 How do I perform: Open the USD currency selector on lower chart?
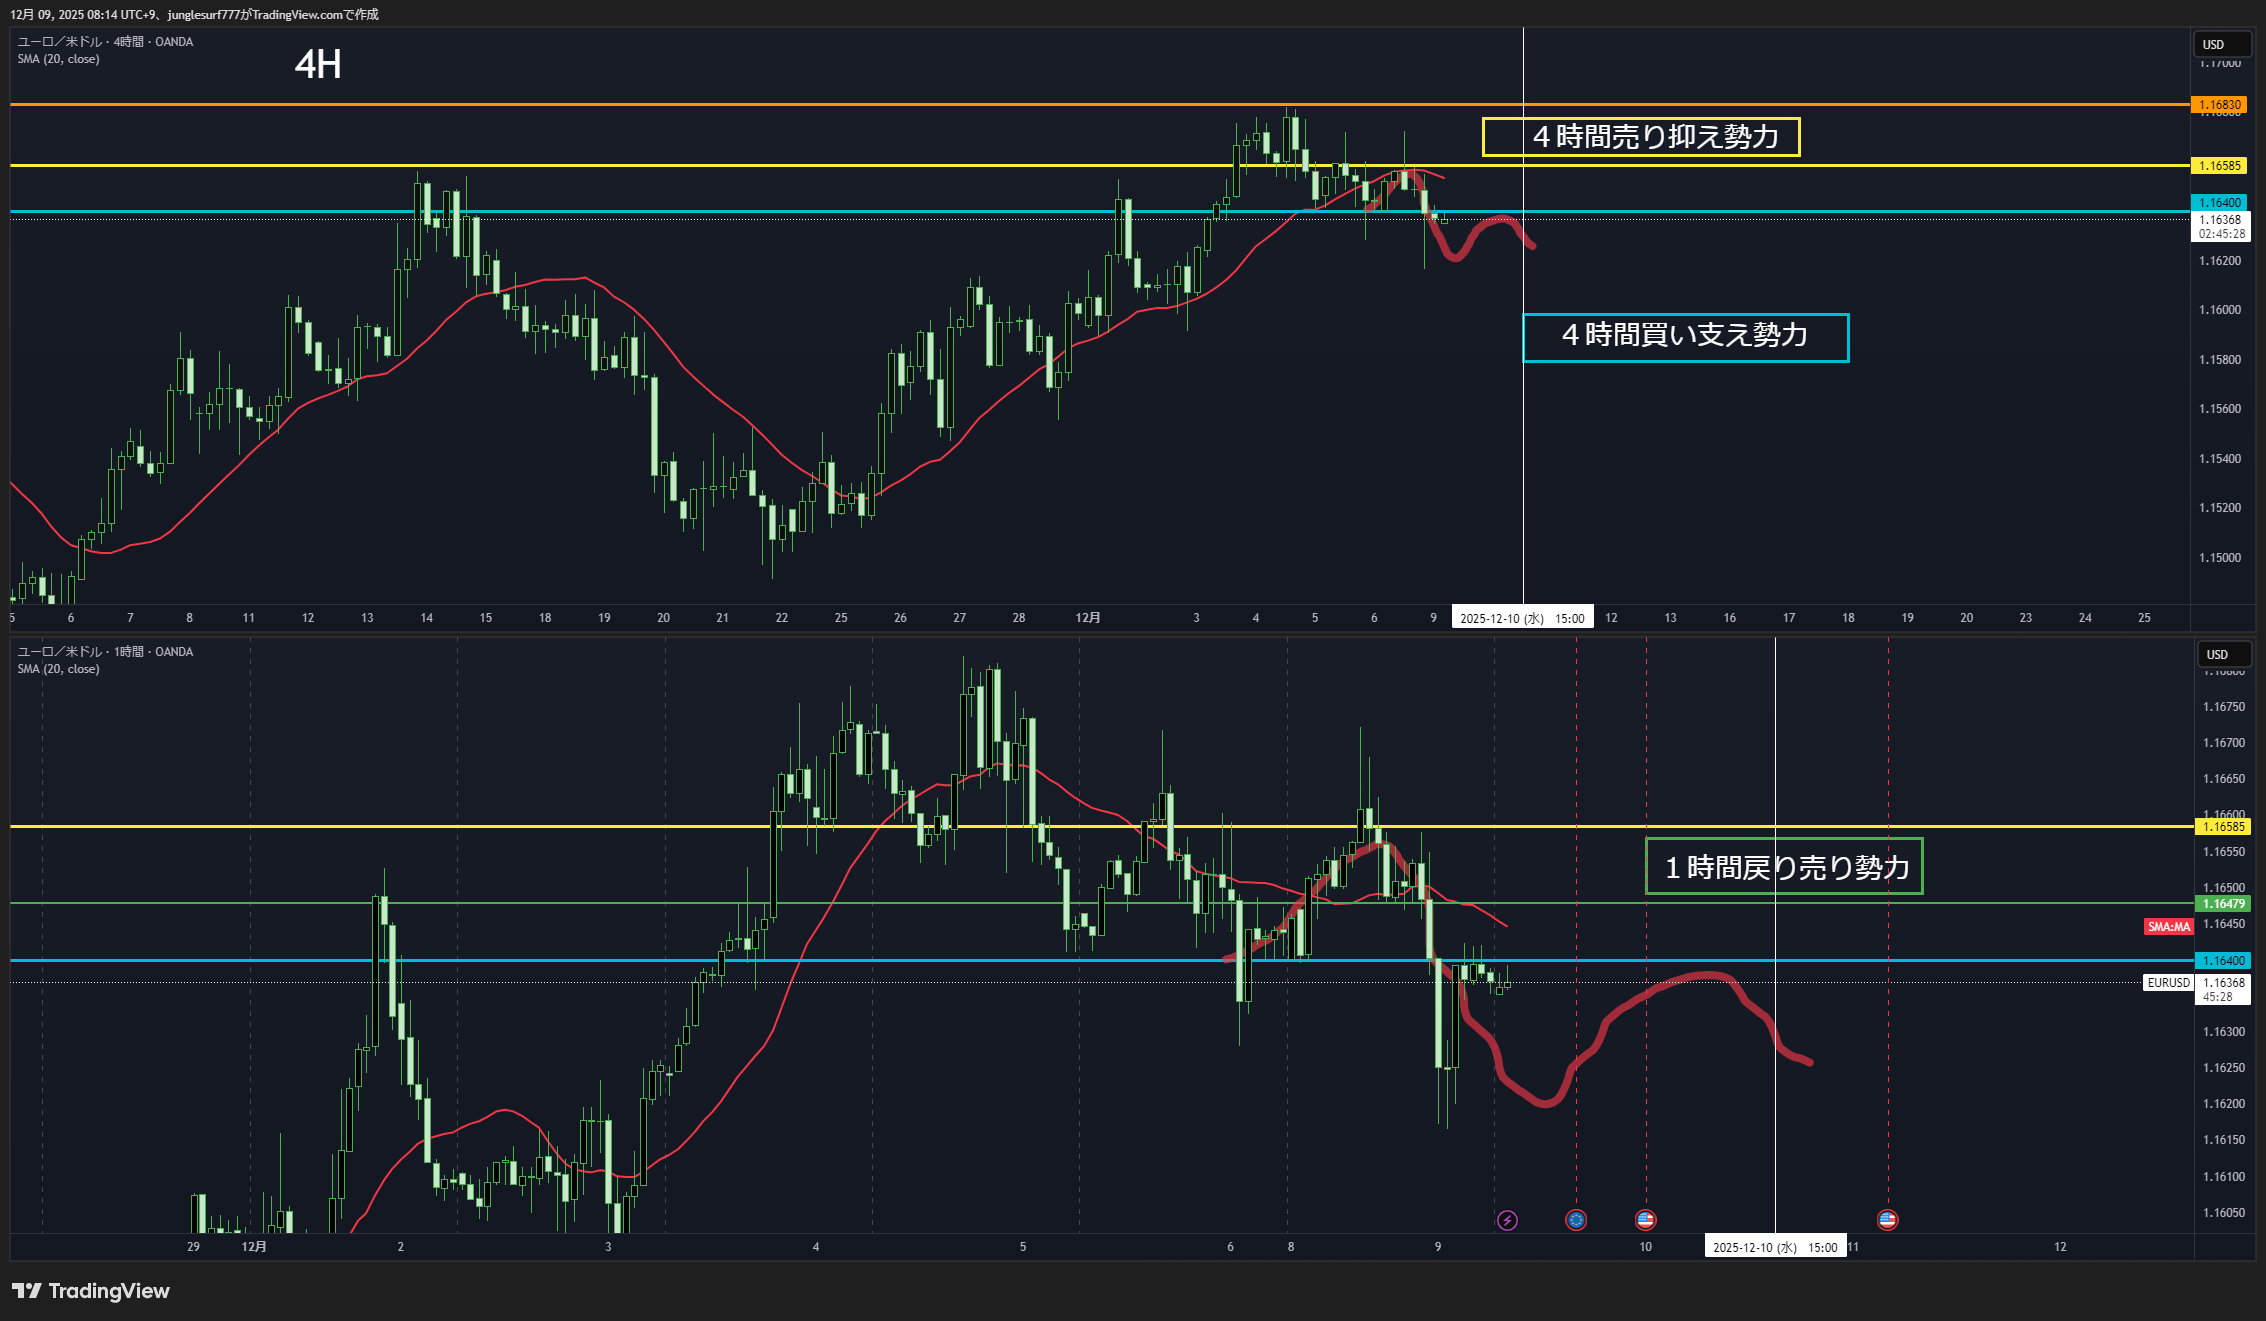point(2217,655)
